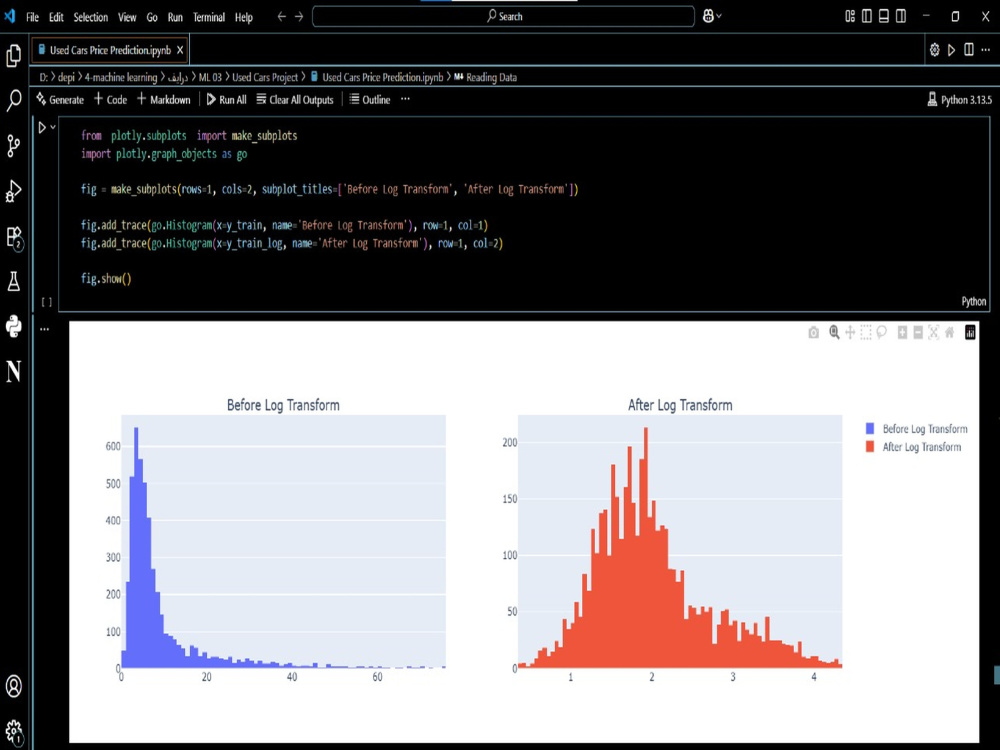The image size is (1000, 750).
Task: Click '4-machine learning' breadcrumb
Action: [121, 77]
